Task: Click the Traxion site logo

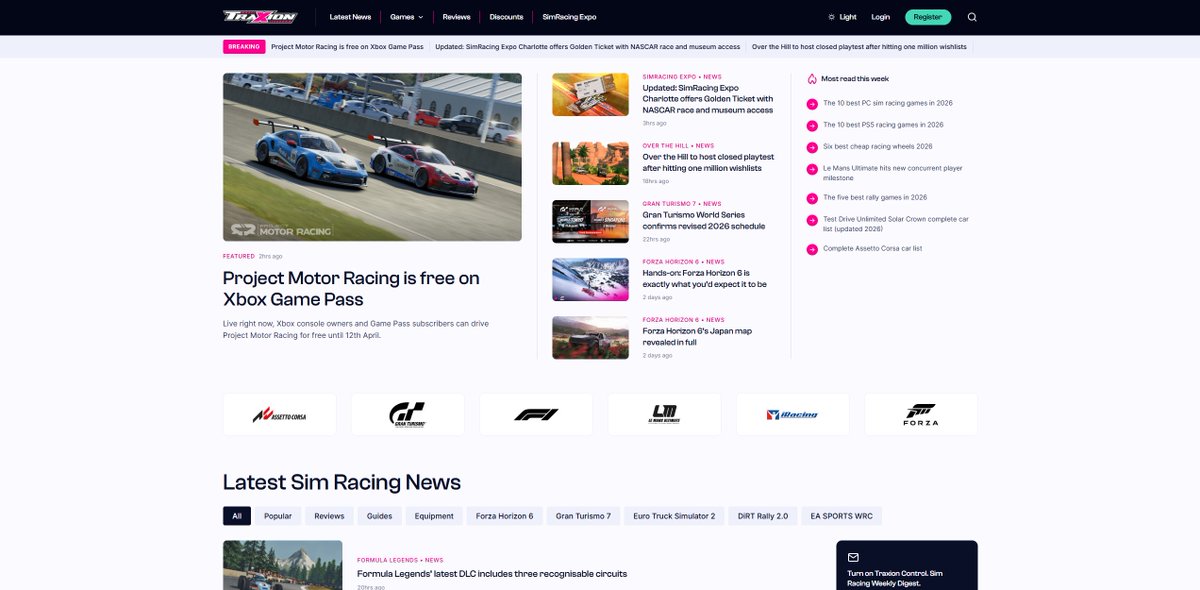Action: (x=259, y=16)
